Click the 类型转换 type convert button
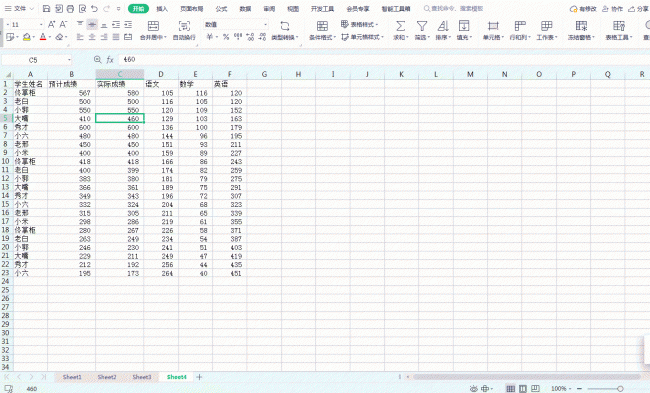The image size is (650, 393). click(285, 30)
